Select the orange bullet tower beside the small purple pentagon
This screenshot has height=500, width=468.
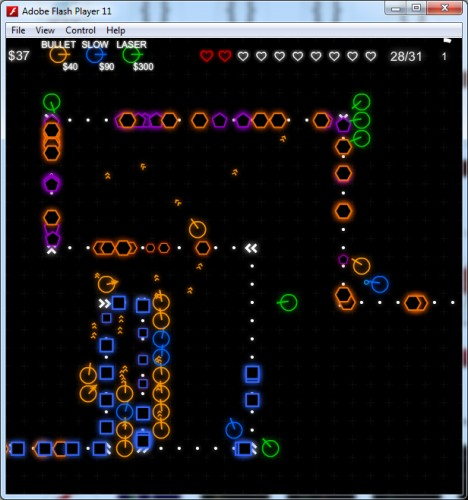[361, 266]
